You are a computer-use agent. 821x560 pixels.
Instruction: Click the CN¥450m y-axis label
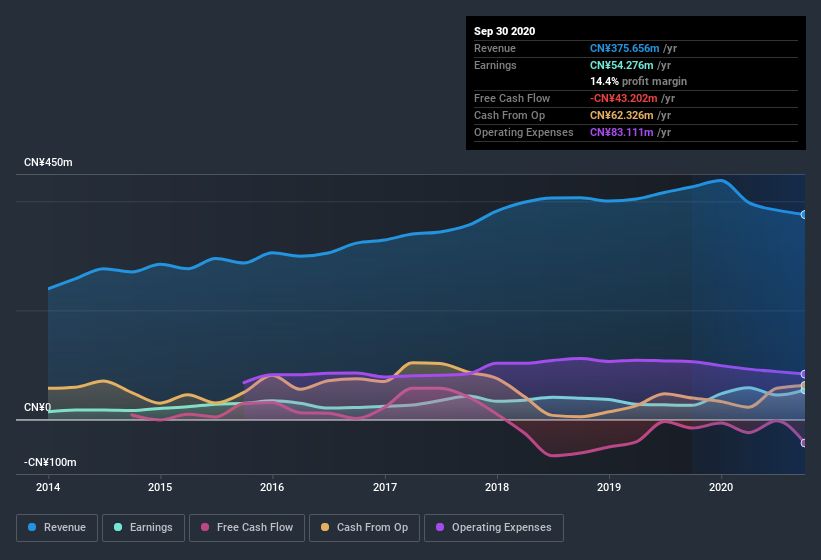[48, 162]
